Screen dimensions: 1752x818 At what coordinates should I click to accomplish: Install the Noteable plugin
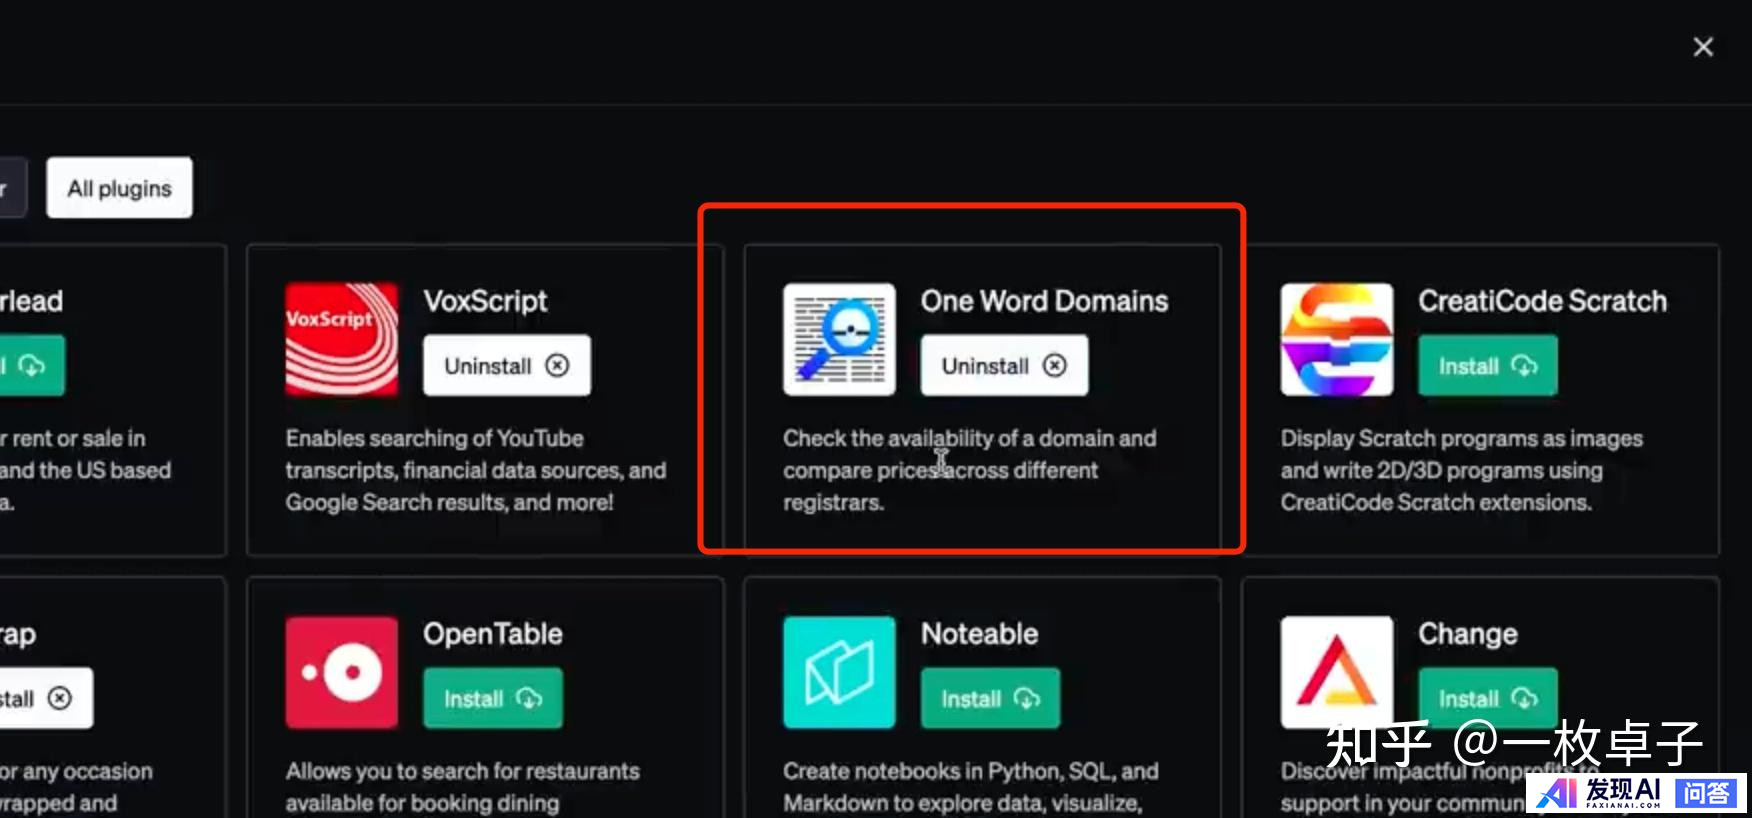(989, 698)
